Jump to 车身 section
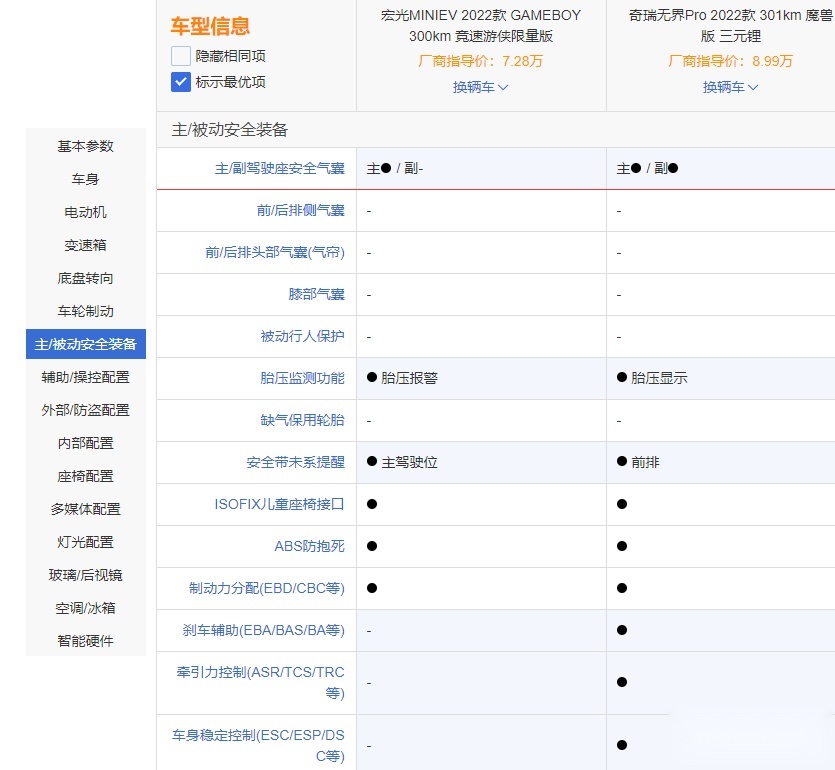The height and width of the screenshot is (770, 835). point(86,179)
